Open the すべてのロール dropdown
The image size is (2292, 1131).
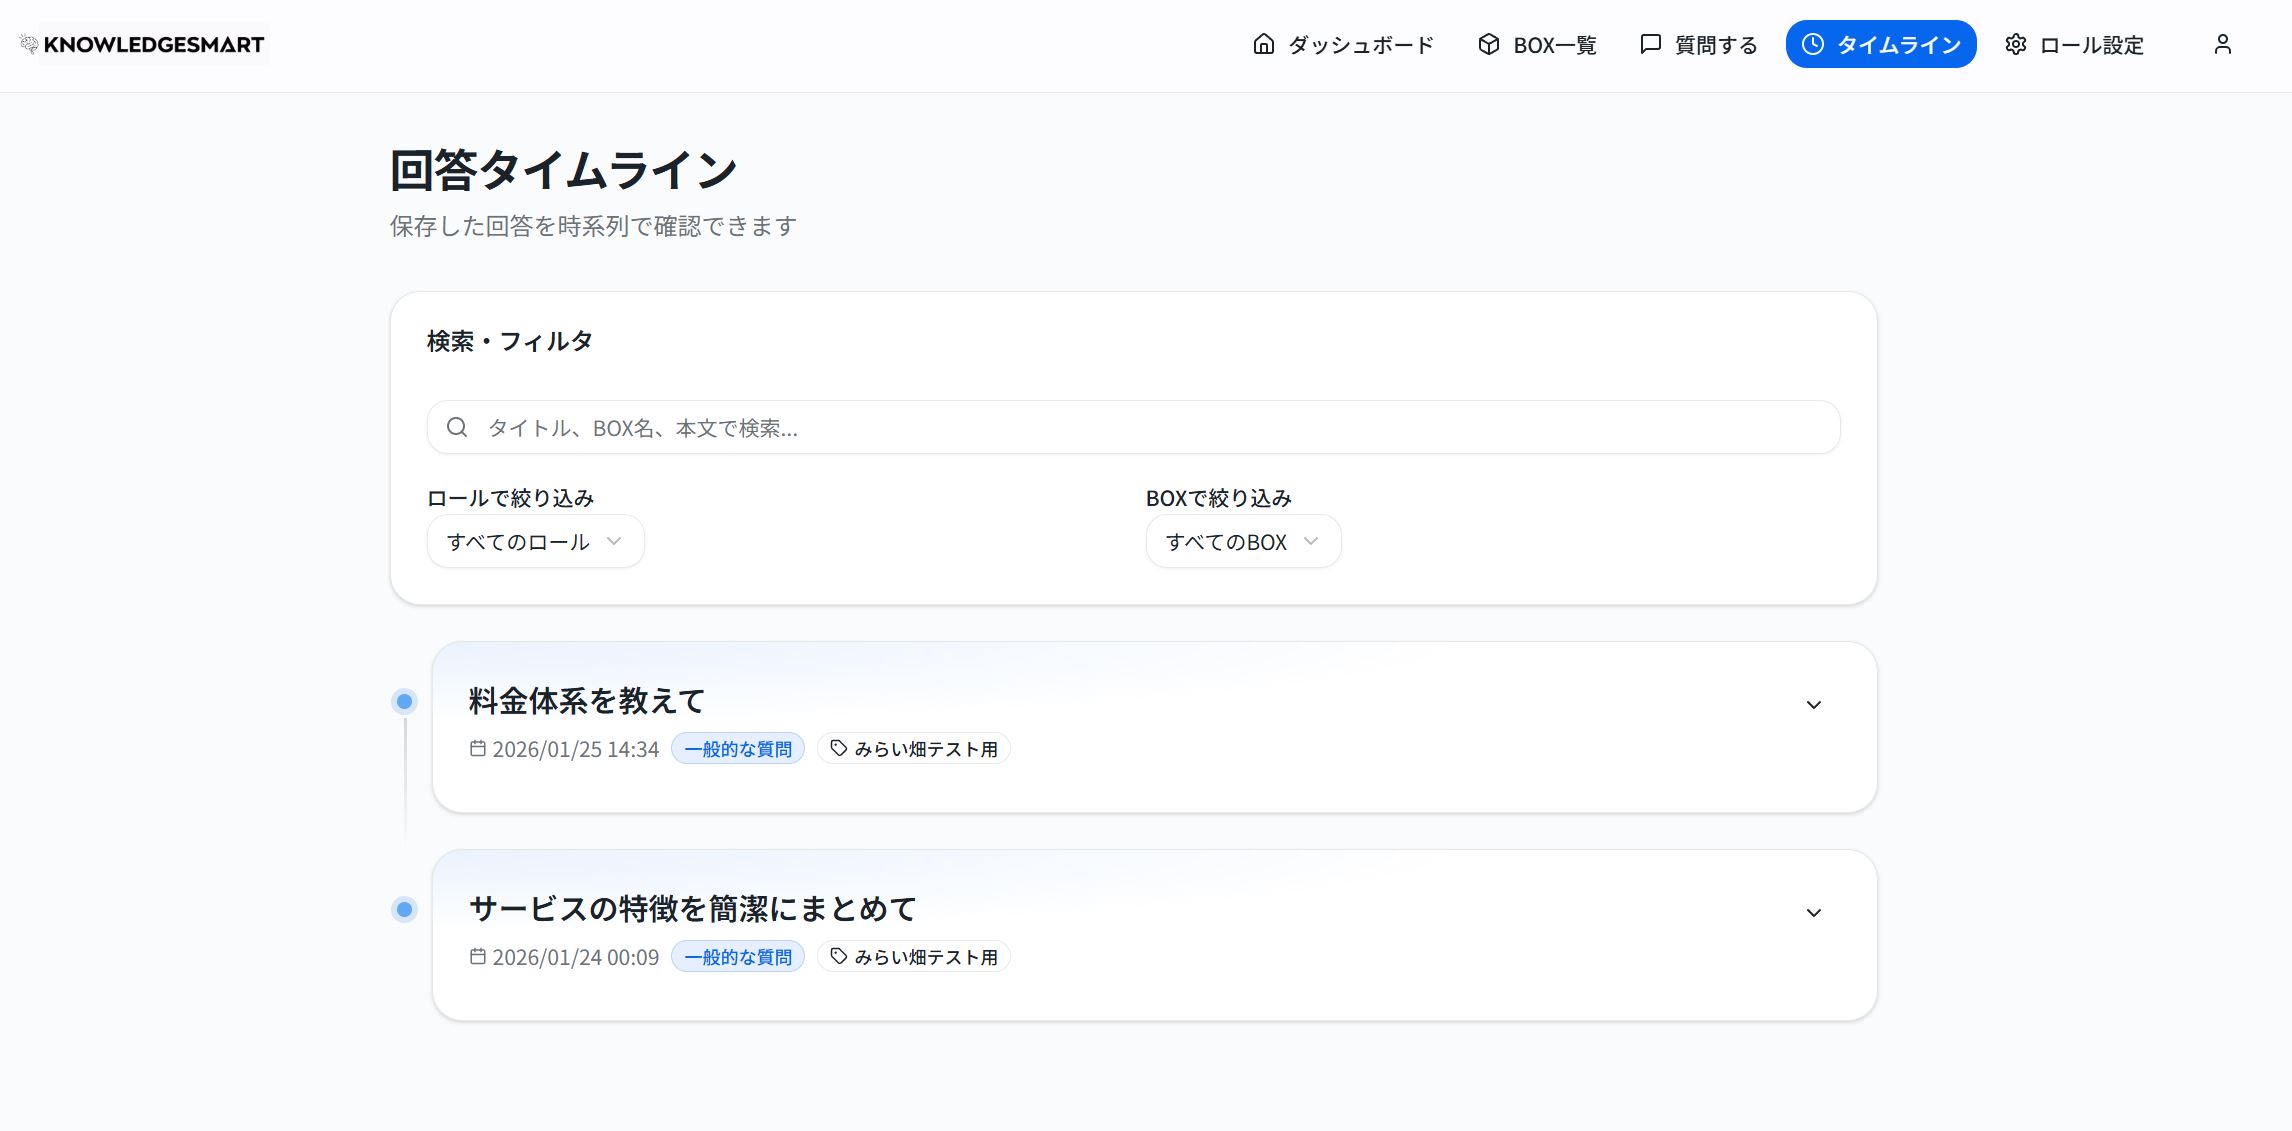point(535,541)
